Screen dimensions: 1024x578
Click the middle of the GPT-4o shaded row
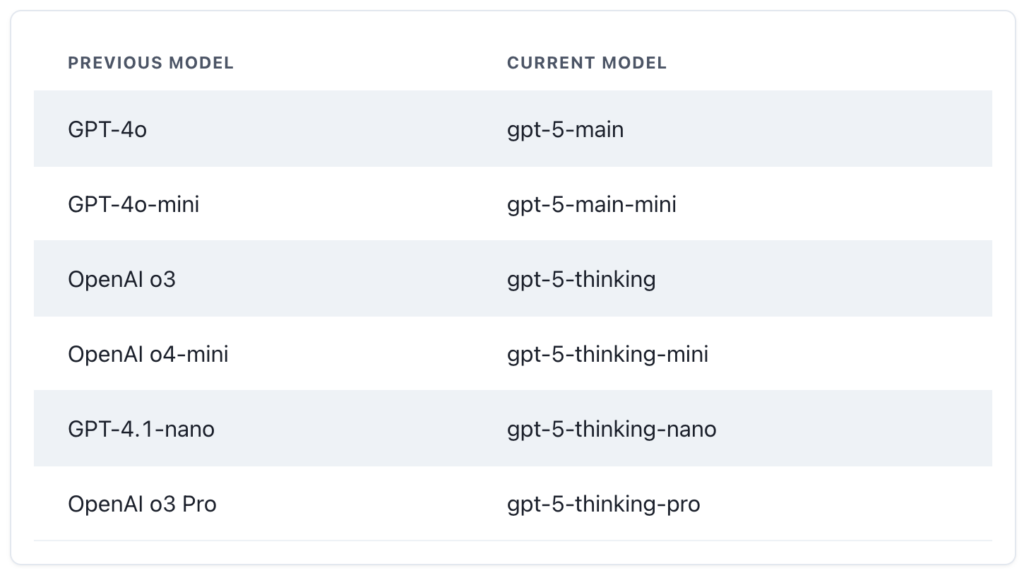pyautogui.click(x=512, y=129)
